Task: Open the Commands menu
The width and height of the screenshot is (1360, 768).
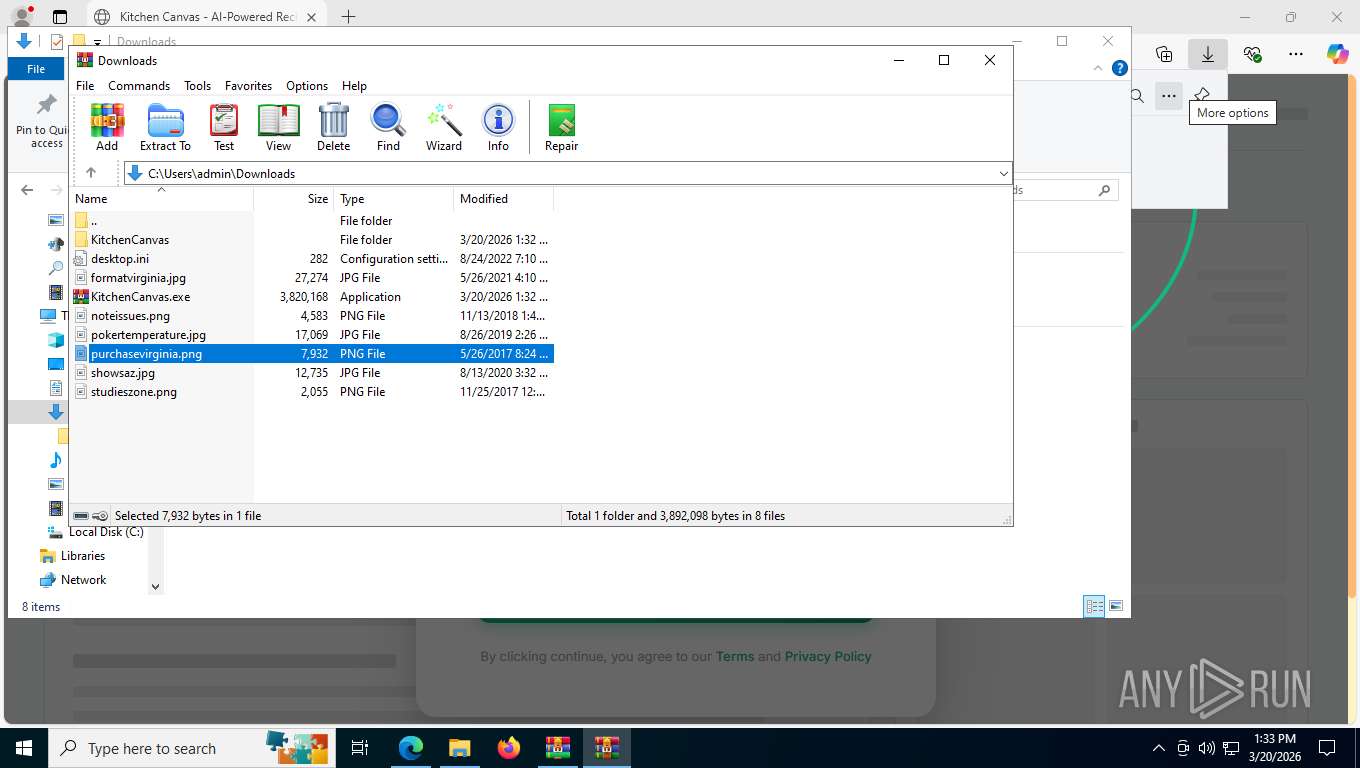Action: click(x=139, y=86)
